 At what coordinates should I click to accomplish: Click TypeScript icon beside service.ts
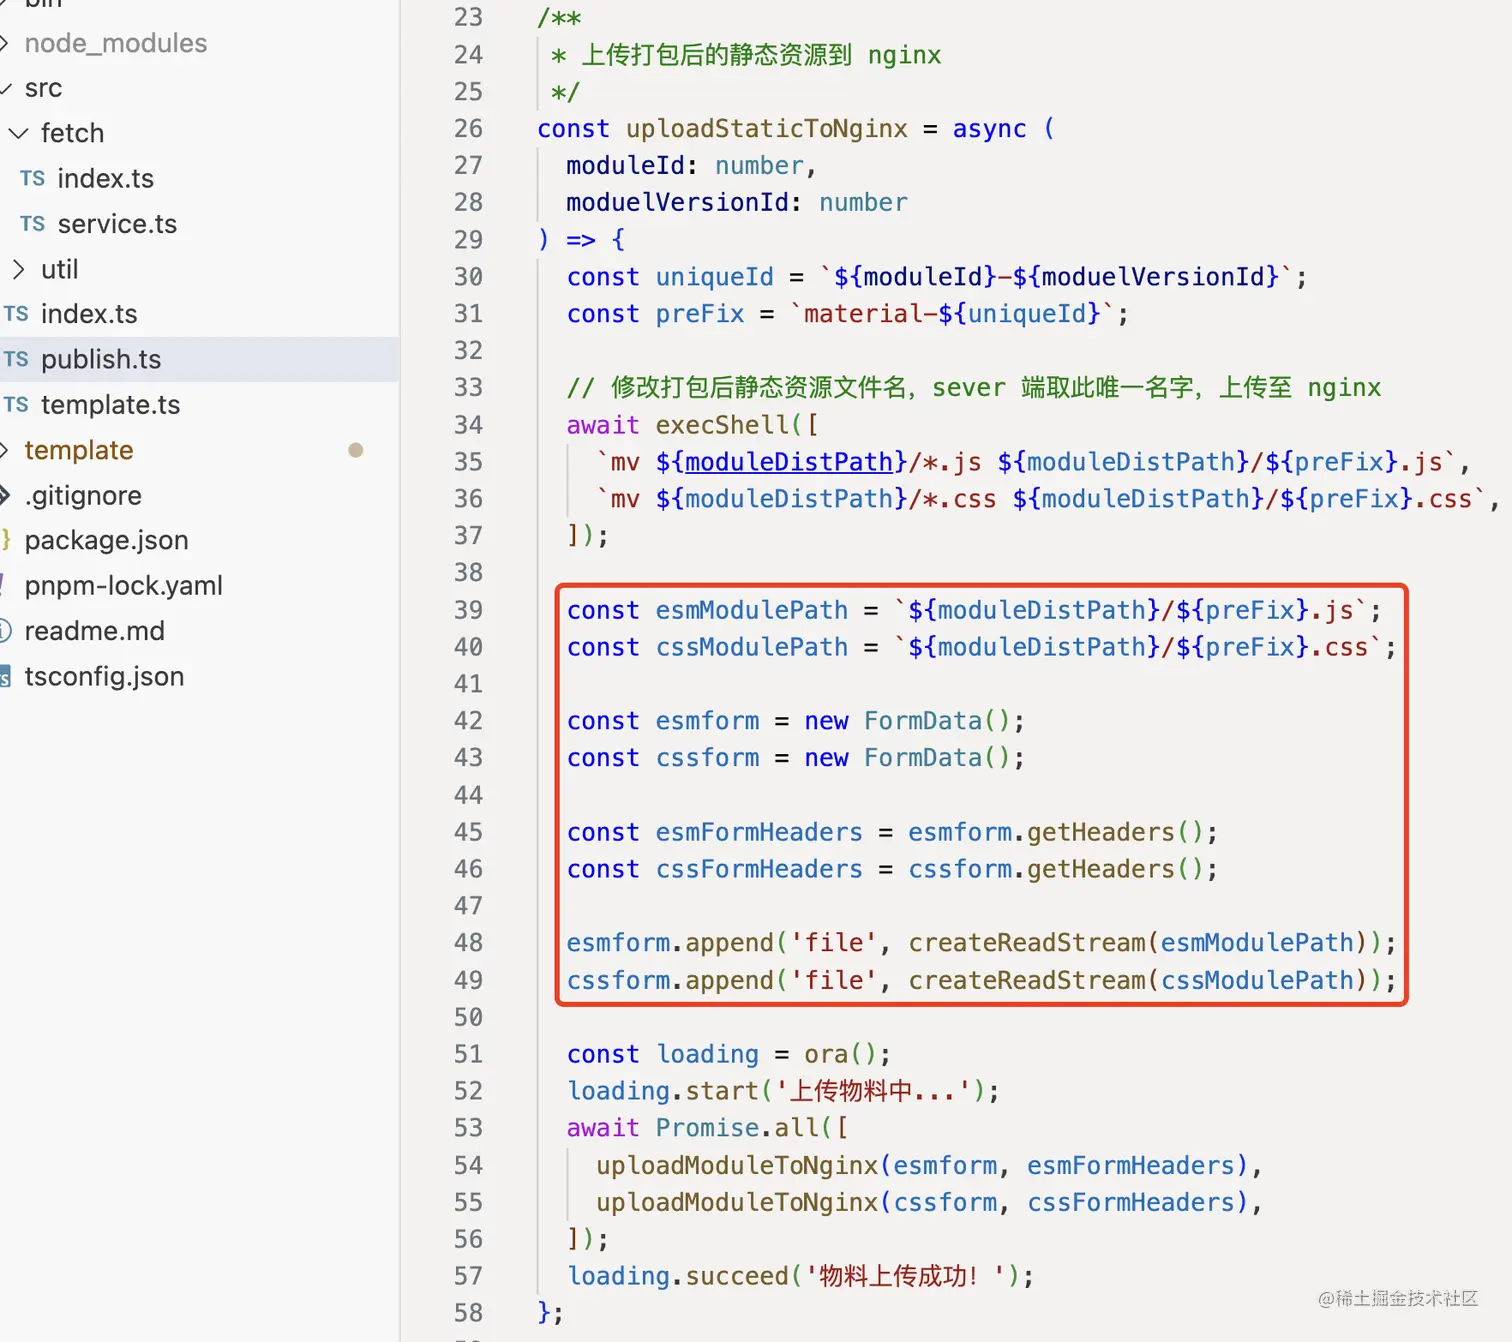[32, 224]
